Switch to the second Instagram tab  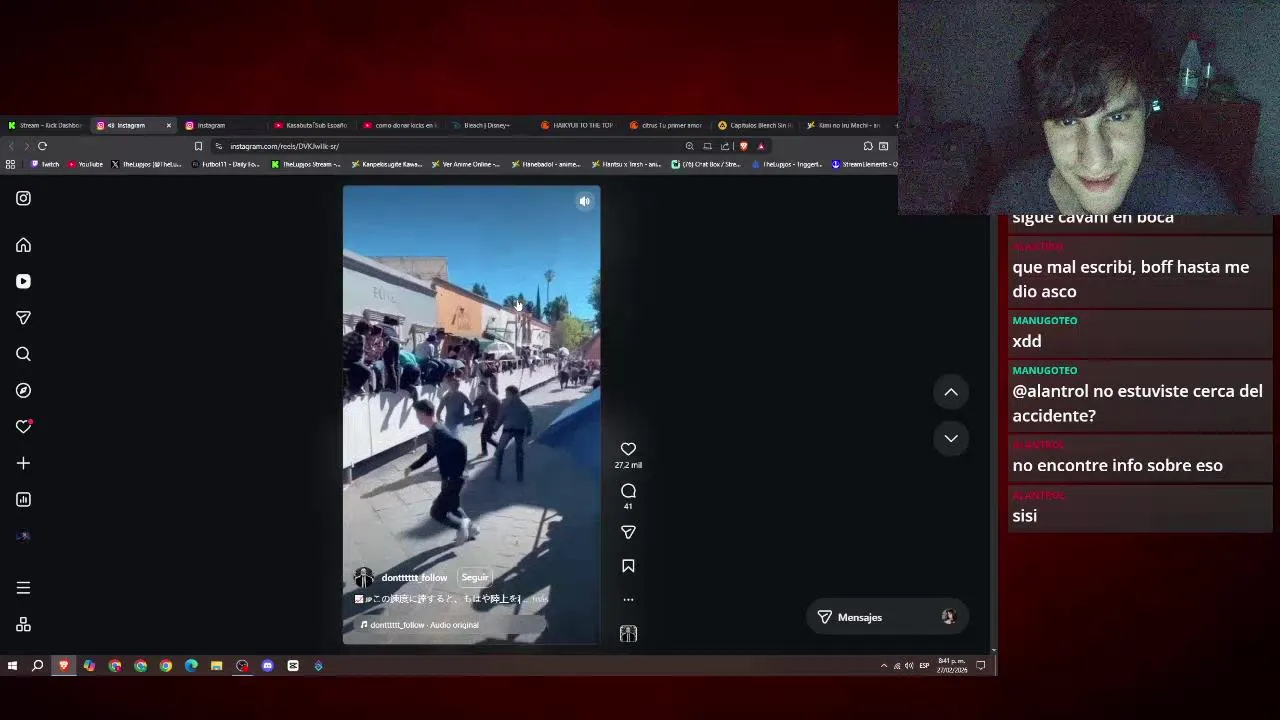[222, 125]
